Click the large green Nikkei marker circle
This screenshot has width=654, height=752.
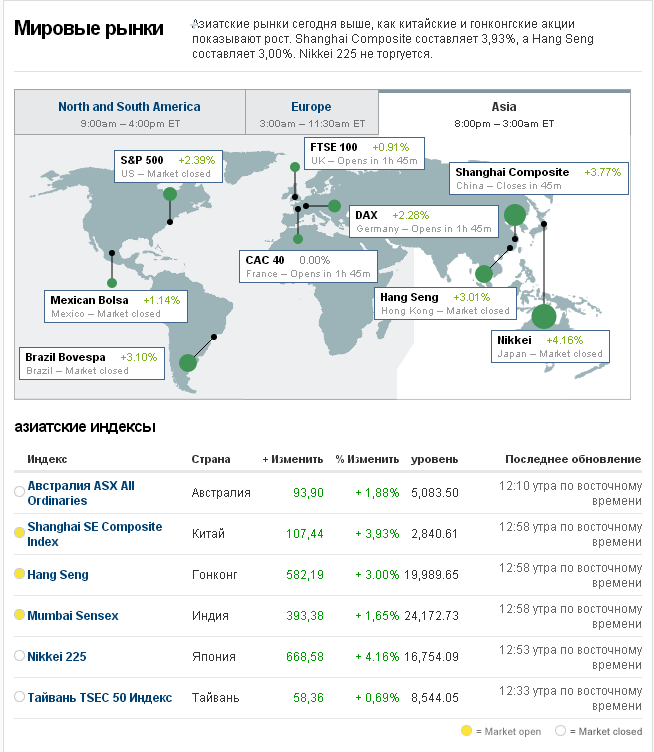point(544,317)
